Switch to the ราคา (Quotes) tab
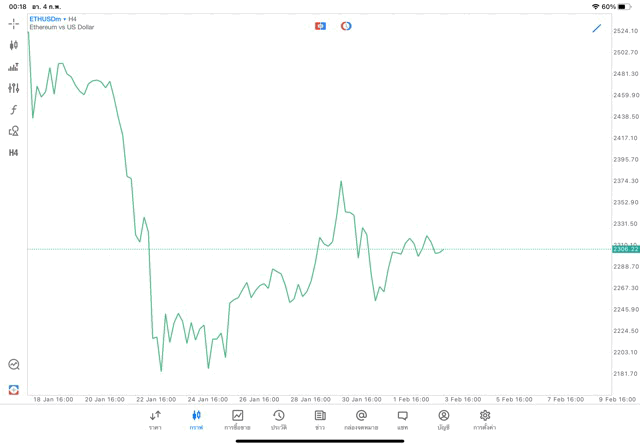 pyautogui.click(x=155, y=420)
